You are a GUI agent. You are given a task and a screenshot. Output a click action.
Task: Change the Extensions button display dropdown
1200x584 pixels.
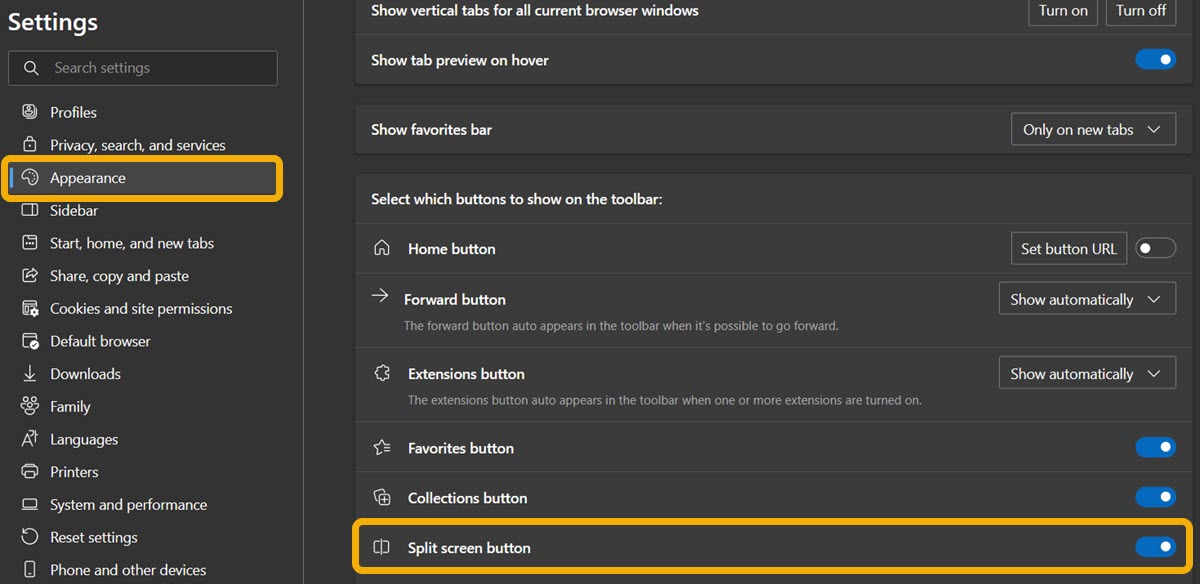[x=1087, y=372]
